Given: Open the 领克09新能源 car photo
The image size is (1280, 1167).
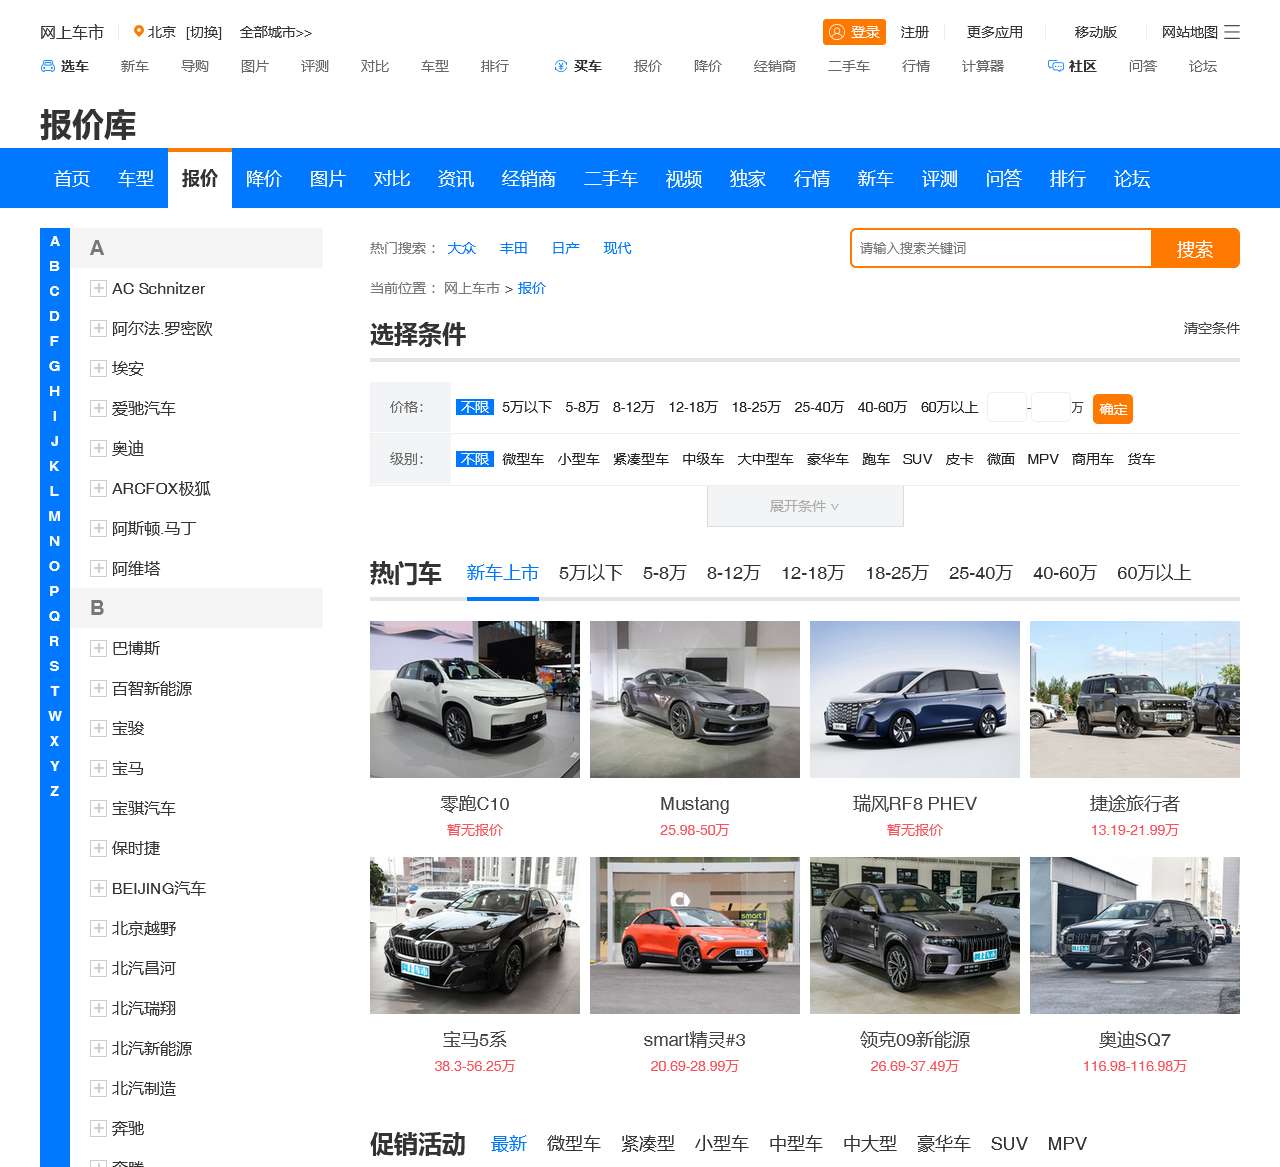Looking at the screenshot, I should pyautogui.click(x=915, y=935).
